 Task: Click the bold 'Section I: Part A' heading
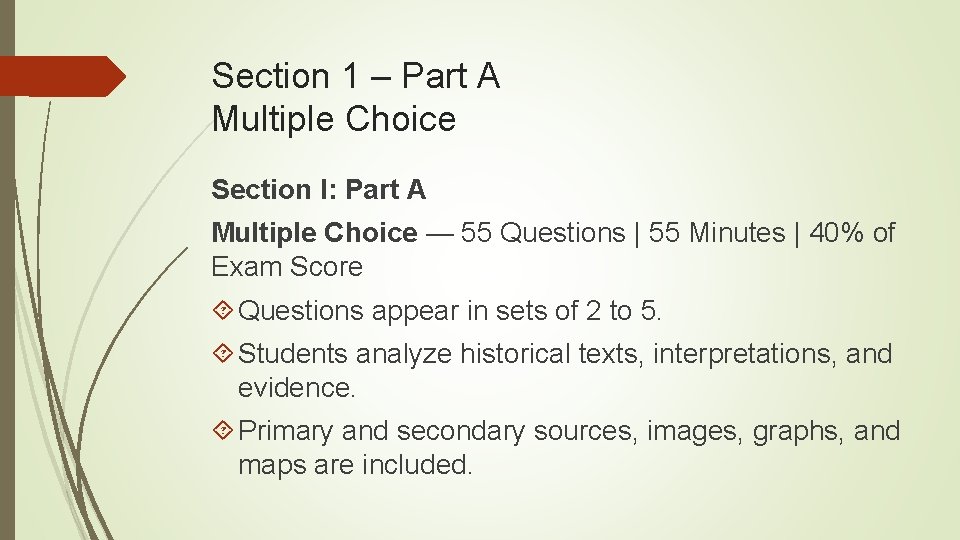point(318,189)
